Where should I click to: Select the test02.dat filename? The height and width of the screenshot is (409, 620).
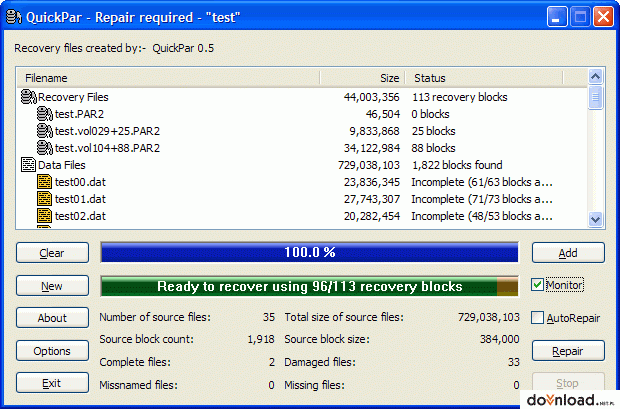pos(80,216)
